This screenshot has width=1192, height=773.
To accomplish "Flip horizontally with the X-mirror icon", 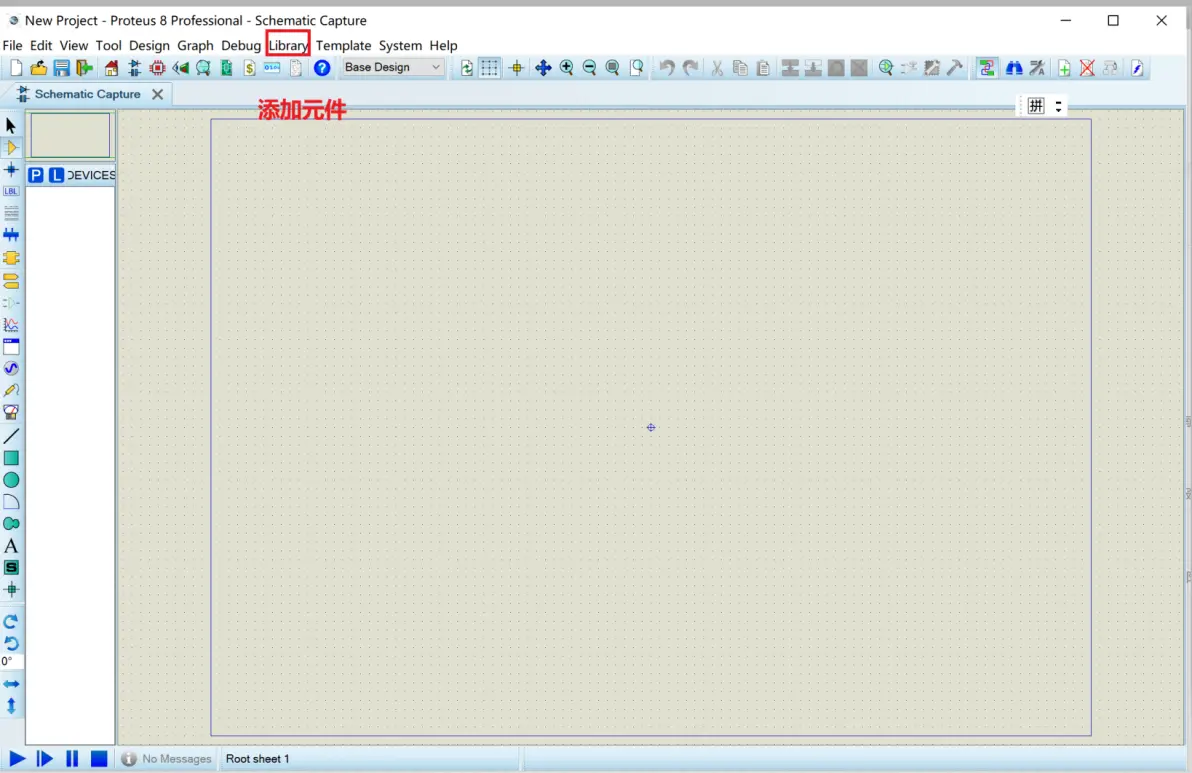I will [11, 684].
